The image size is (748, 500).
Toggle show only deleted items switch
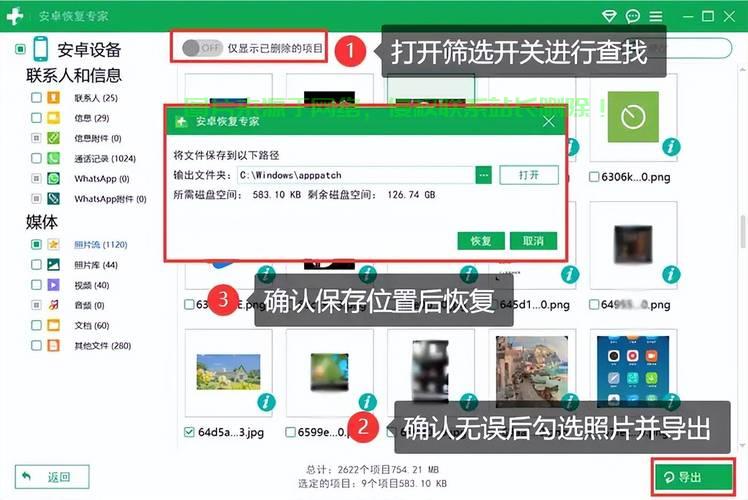pos(202,48)
